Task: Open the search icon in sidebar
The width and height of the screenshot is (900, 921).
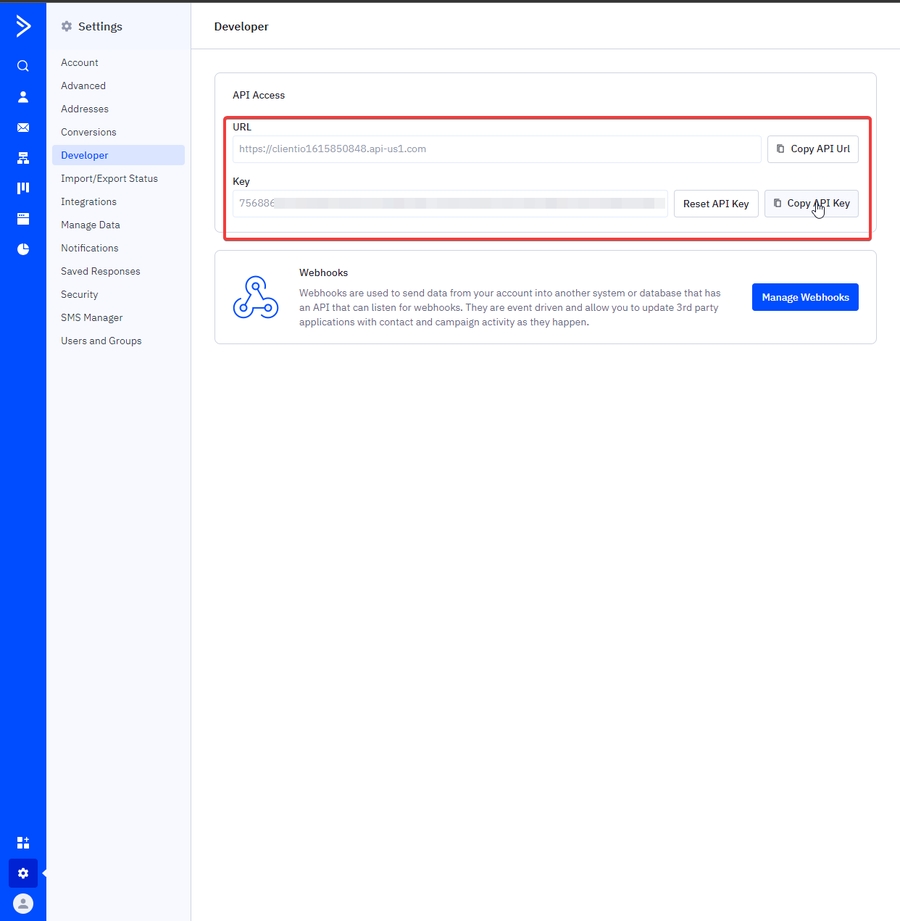Action: (23, 66)
